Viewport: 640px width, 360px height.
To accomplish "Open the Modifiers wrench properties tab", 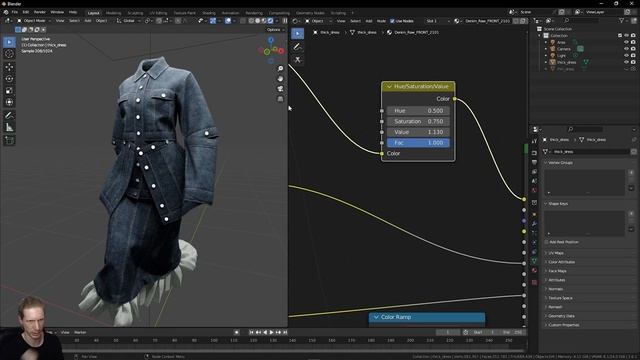I will [534, 224].
